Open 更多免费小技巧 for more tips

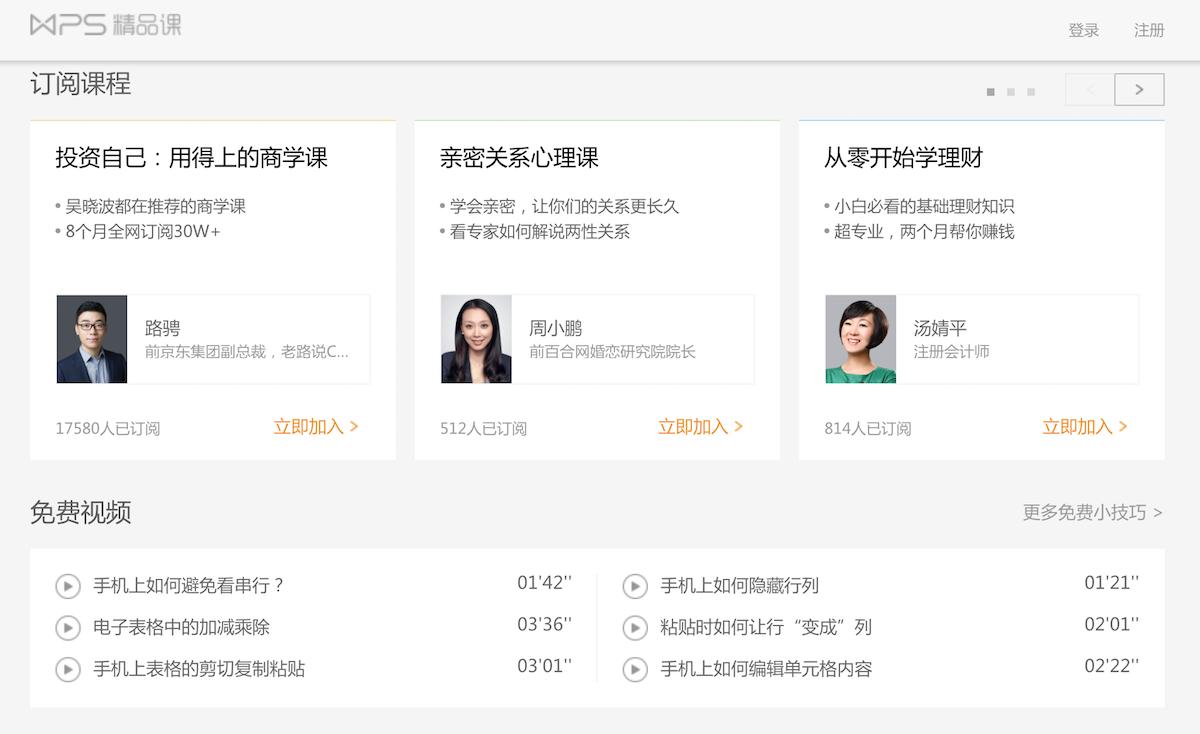(1090, 512)
